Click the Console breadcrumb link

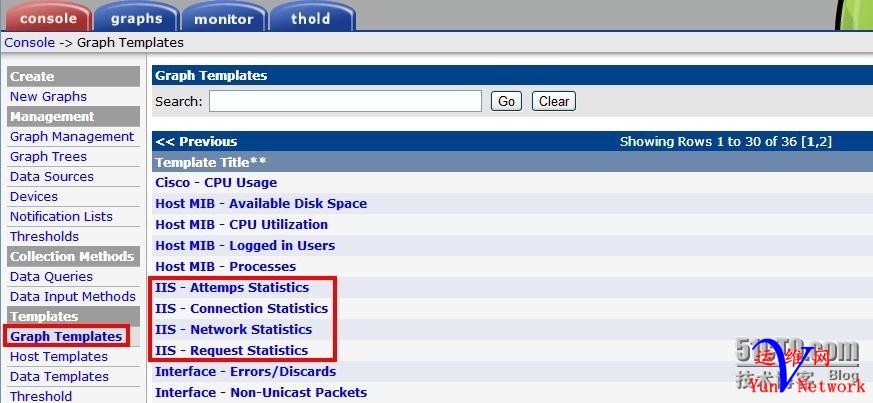coord(30,42)
